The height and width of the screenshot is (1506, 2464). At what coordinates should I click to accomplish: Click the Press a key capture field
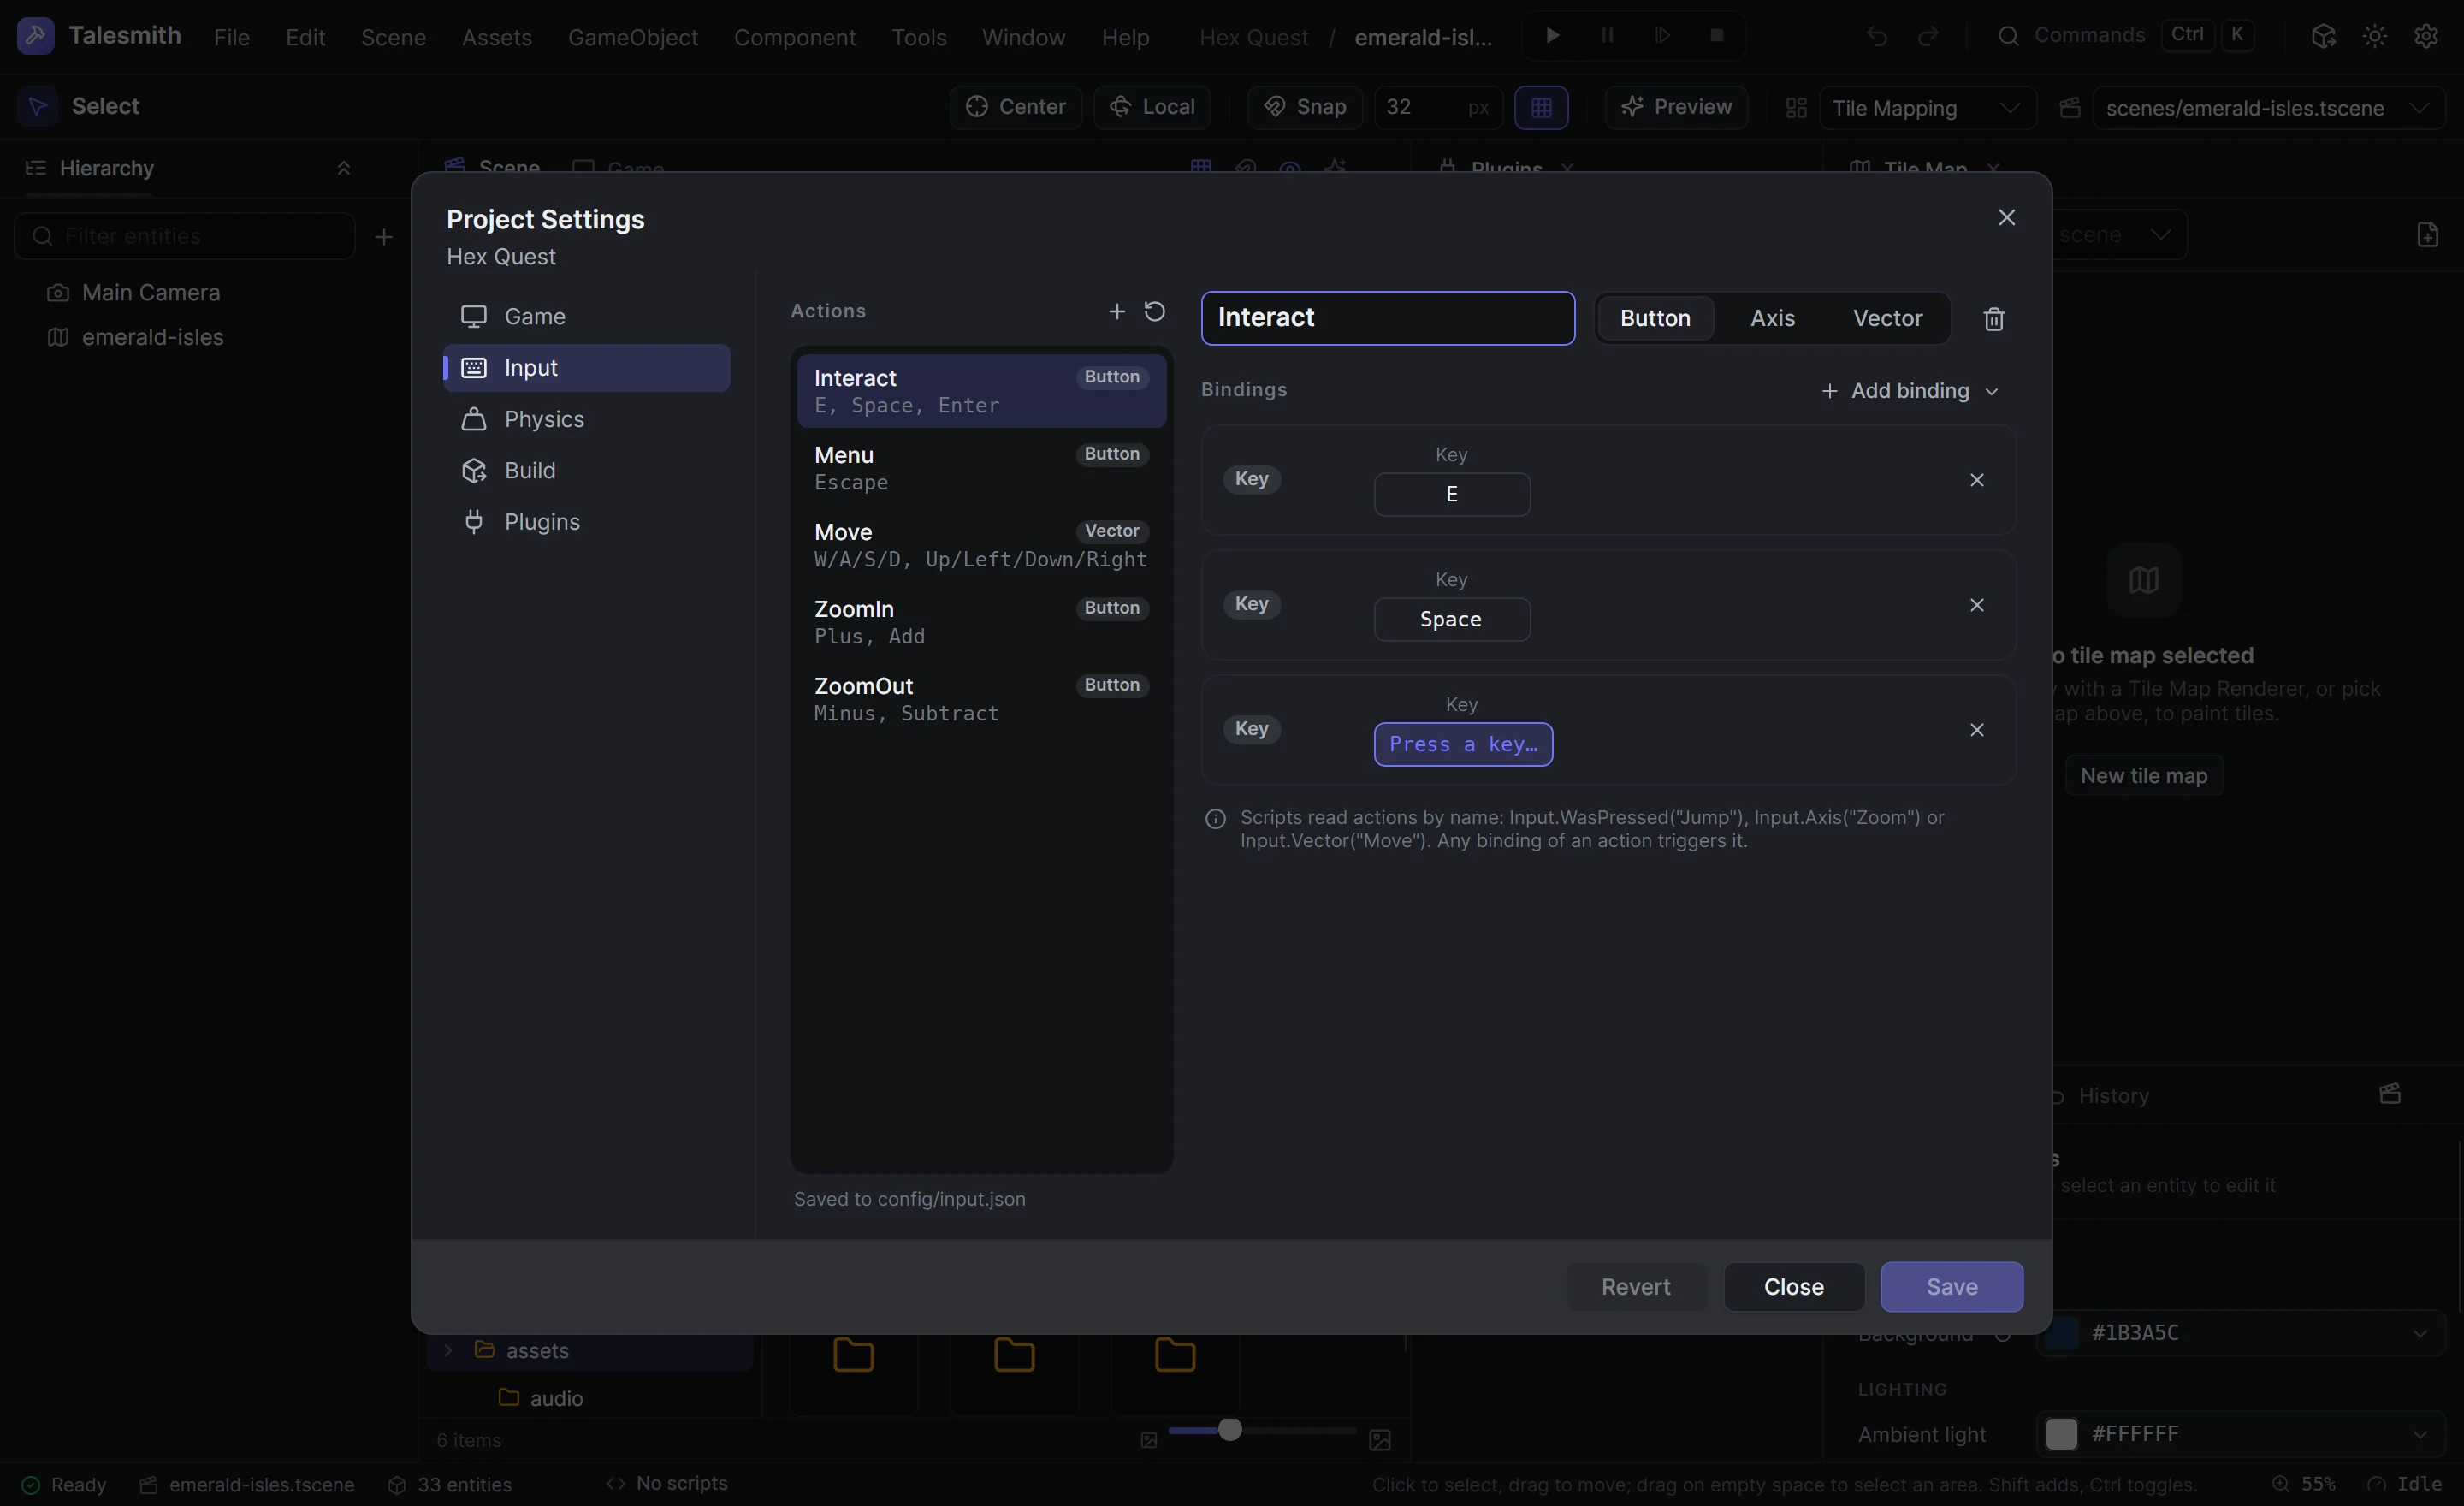1462,744
